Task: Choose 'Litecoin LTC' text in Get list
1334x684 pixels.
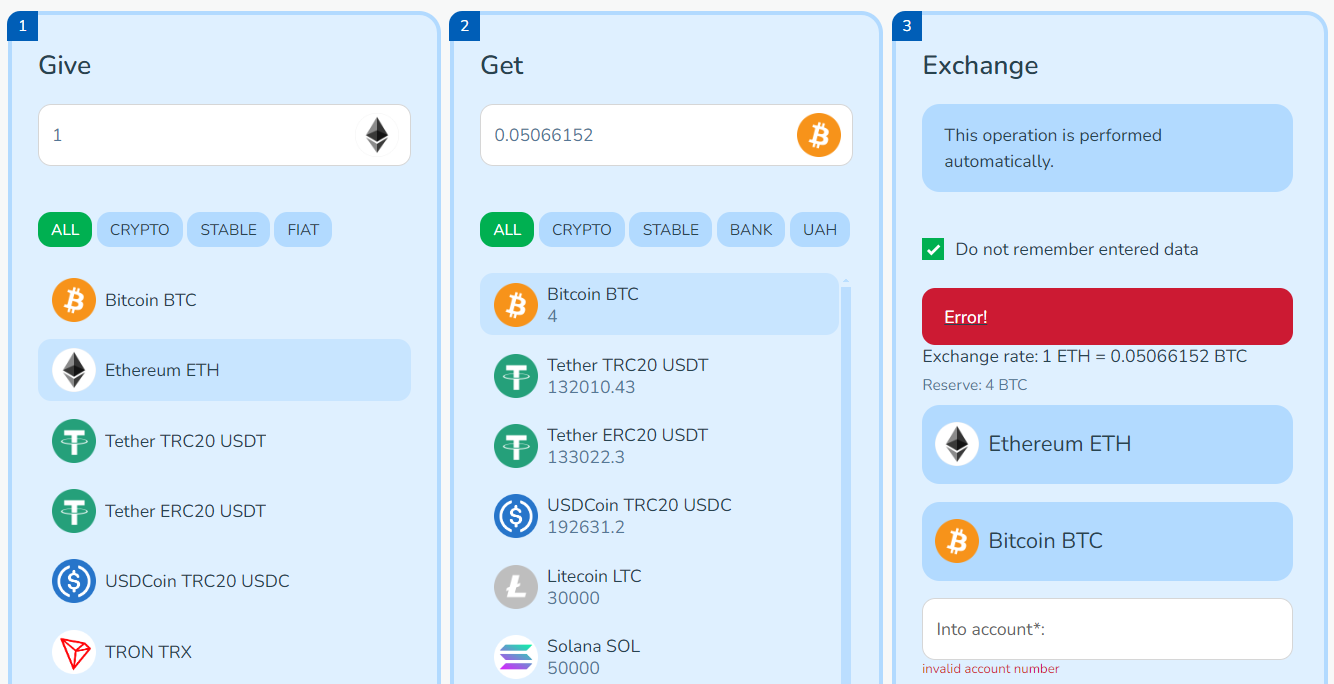Action: (594, 576)
